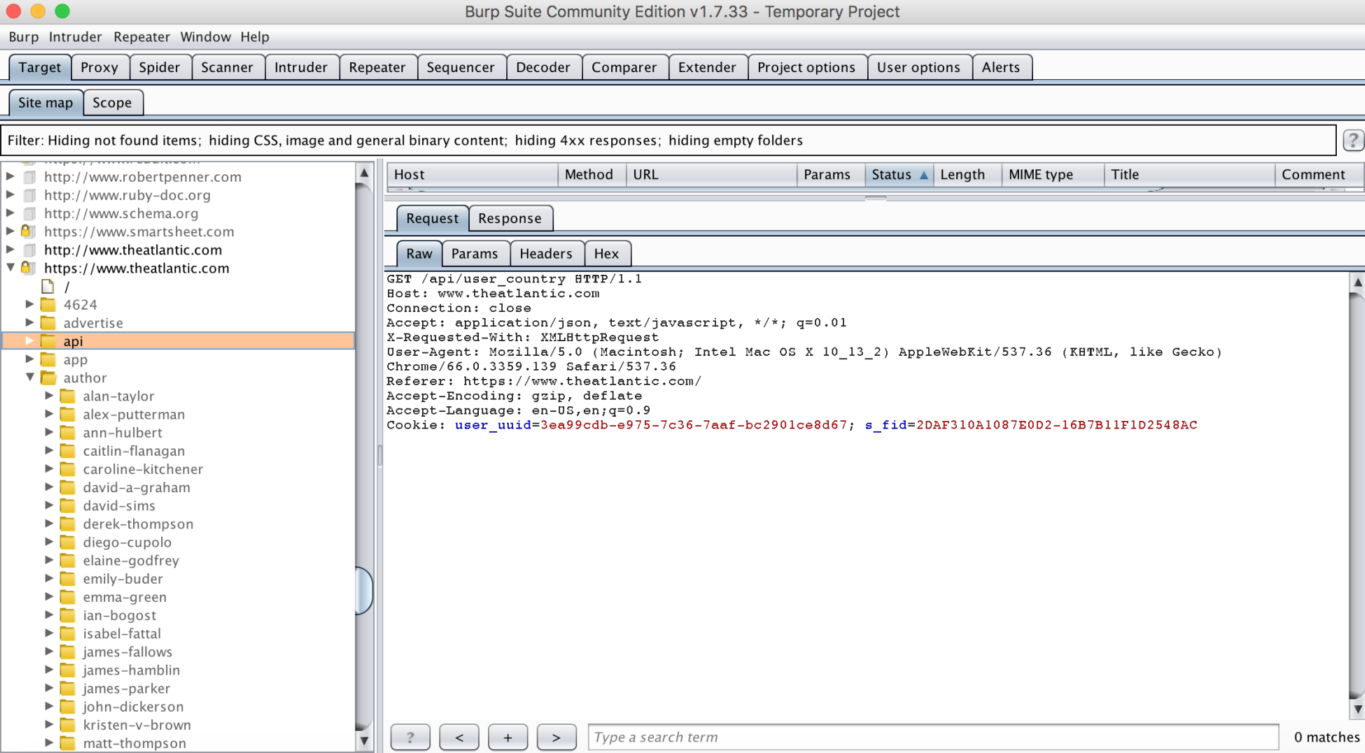Click the root slash page file icon
This screenshot has height=753, width=1365.
click(47, 287)
